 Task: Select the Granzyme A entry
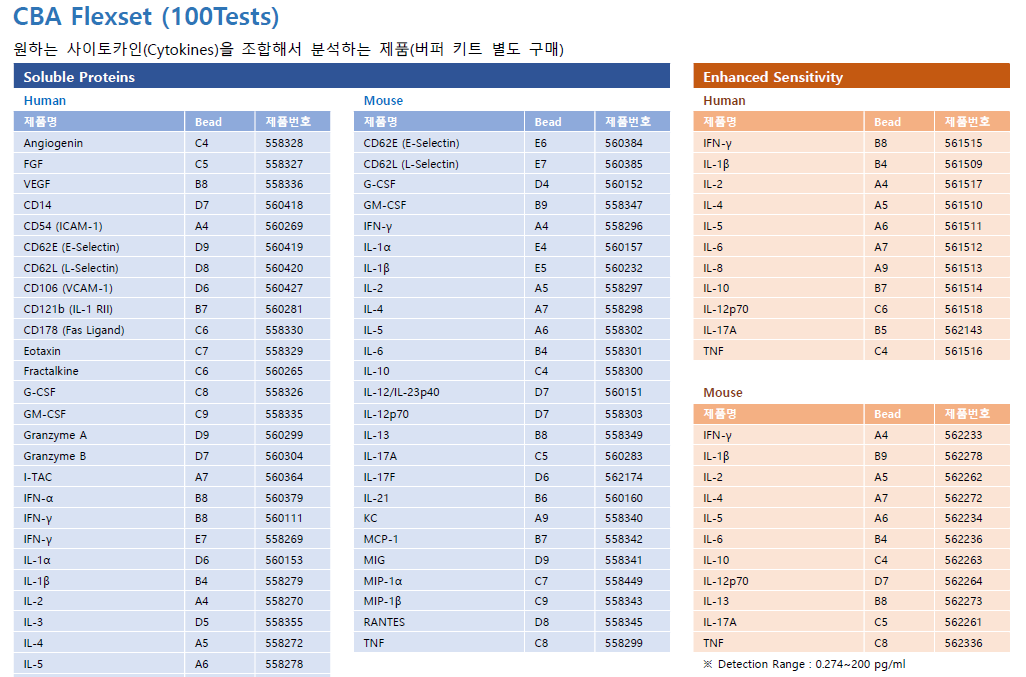tap(55, 435)
